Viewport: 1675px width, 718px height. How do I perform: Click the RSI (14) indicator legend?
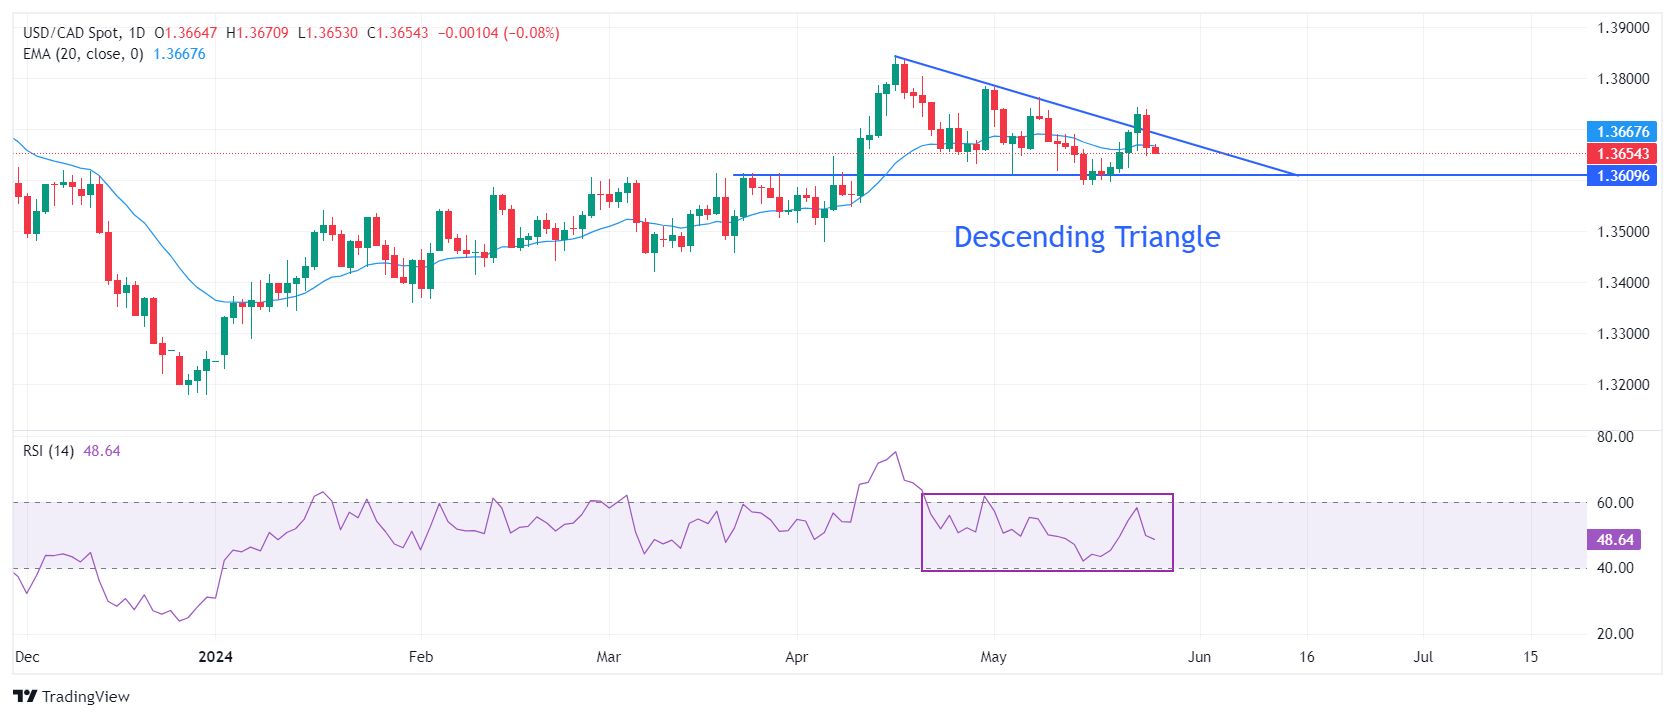click(x=49, y=451)
